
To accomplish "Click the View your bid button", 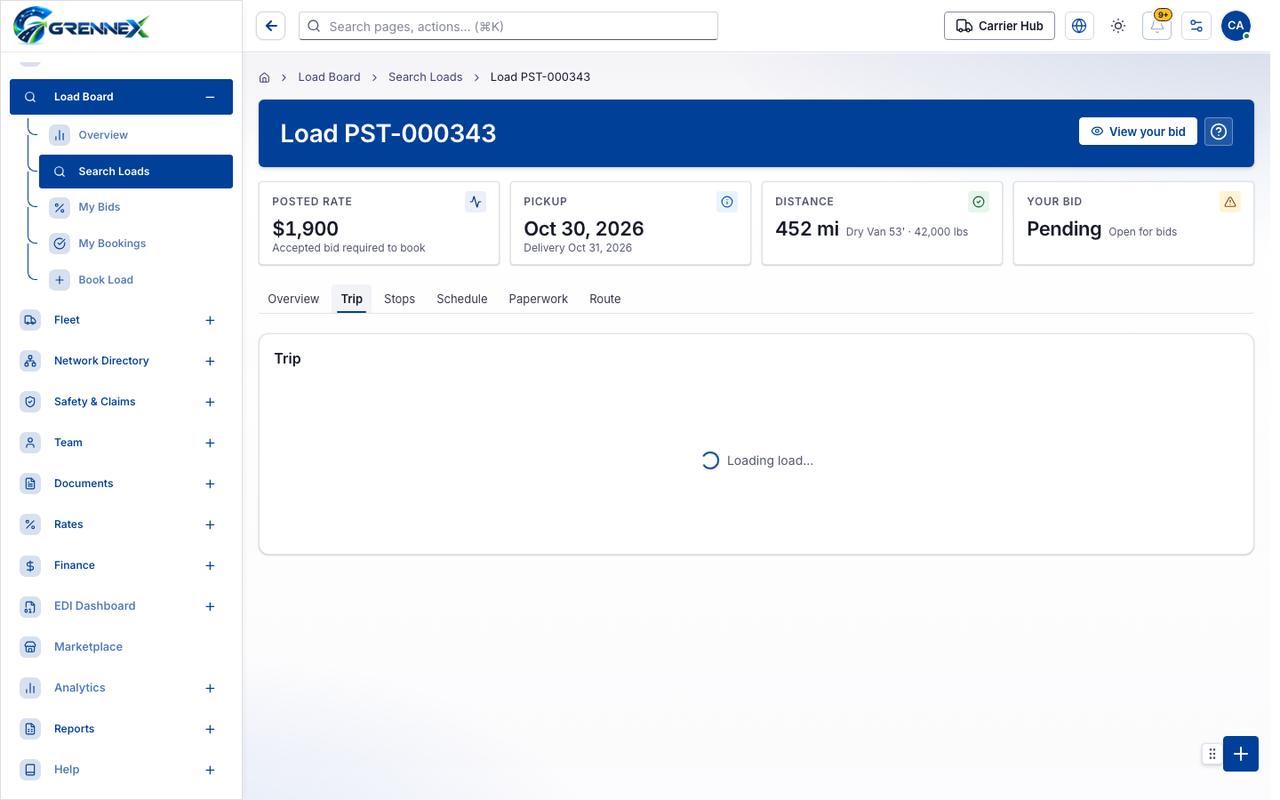I will (1138, 132).
